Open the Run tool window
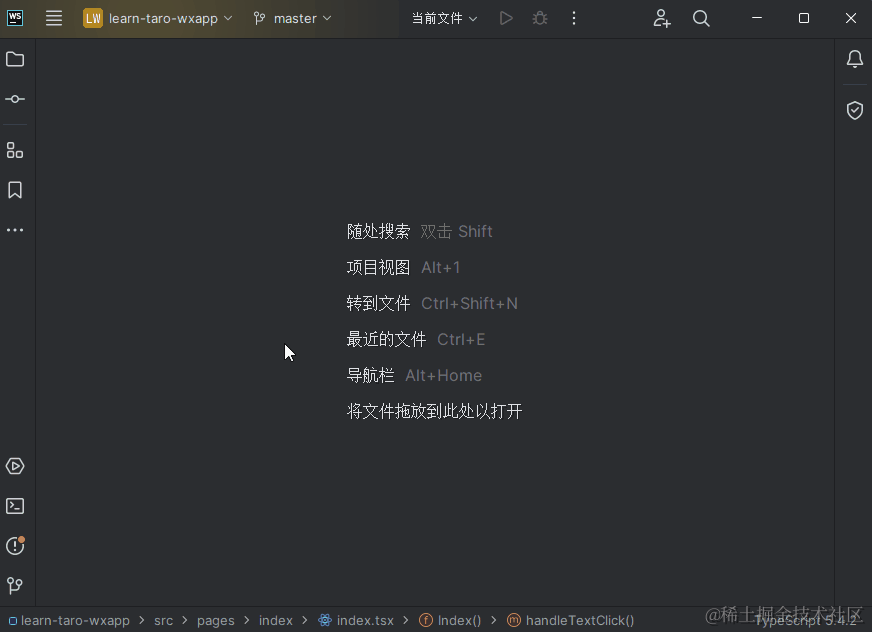Screen dimensions: 872x632 pos(15,466)
